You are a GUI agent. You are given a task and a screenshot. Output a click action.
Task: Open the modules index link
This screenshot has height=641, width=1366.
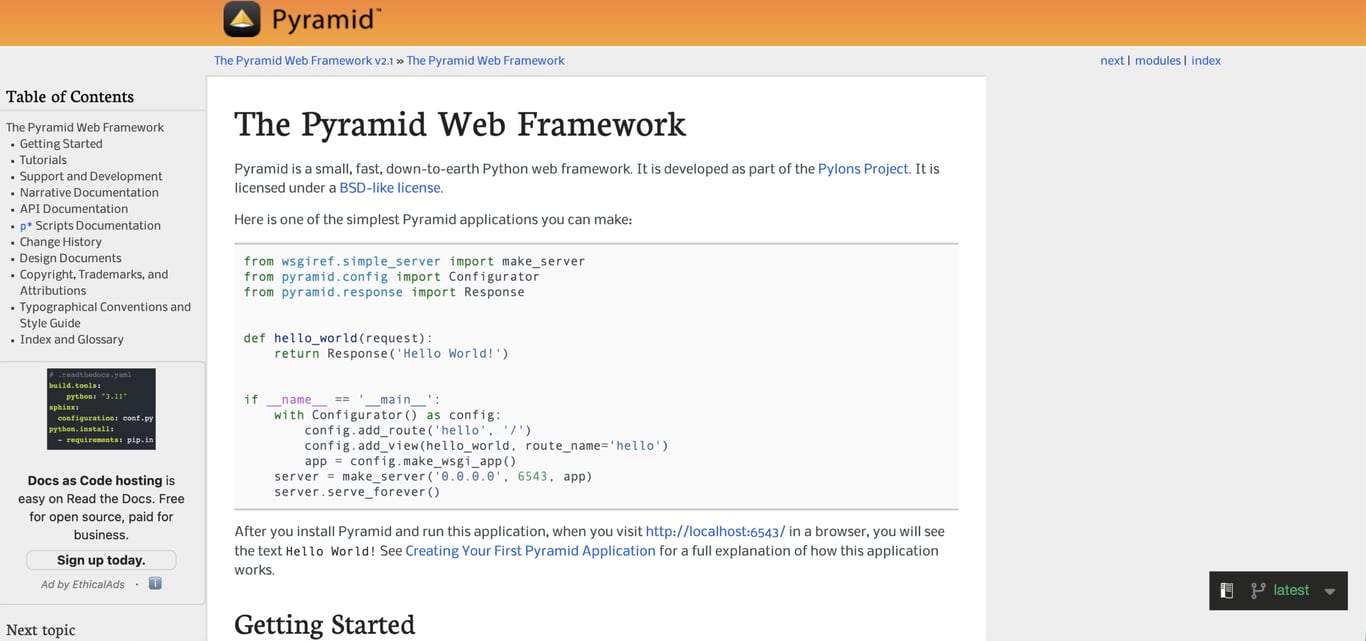click(x=1158, y=61)
